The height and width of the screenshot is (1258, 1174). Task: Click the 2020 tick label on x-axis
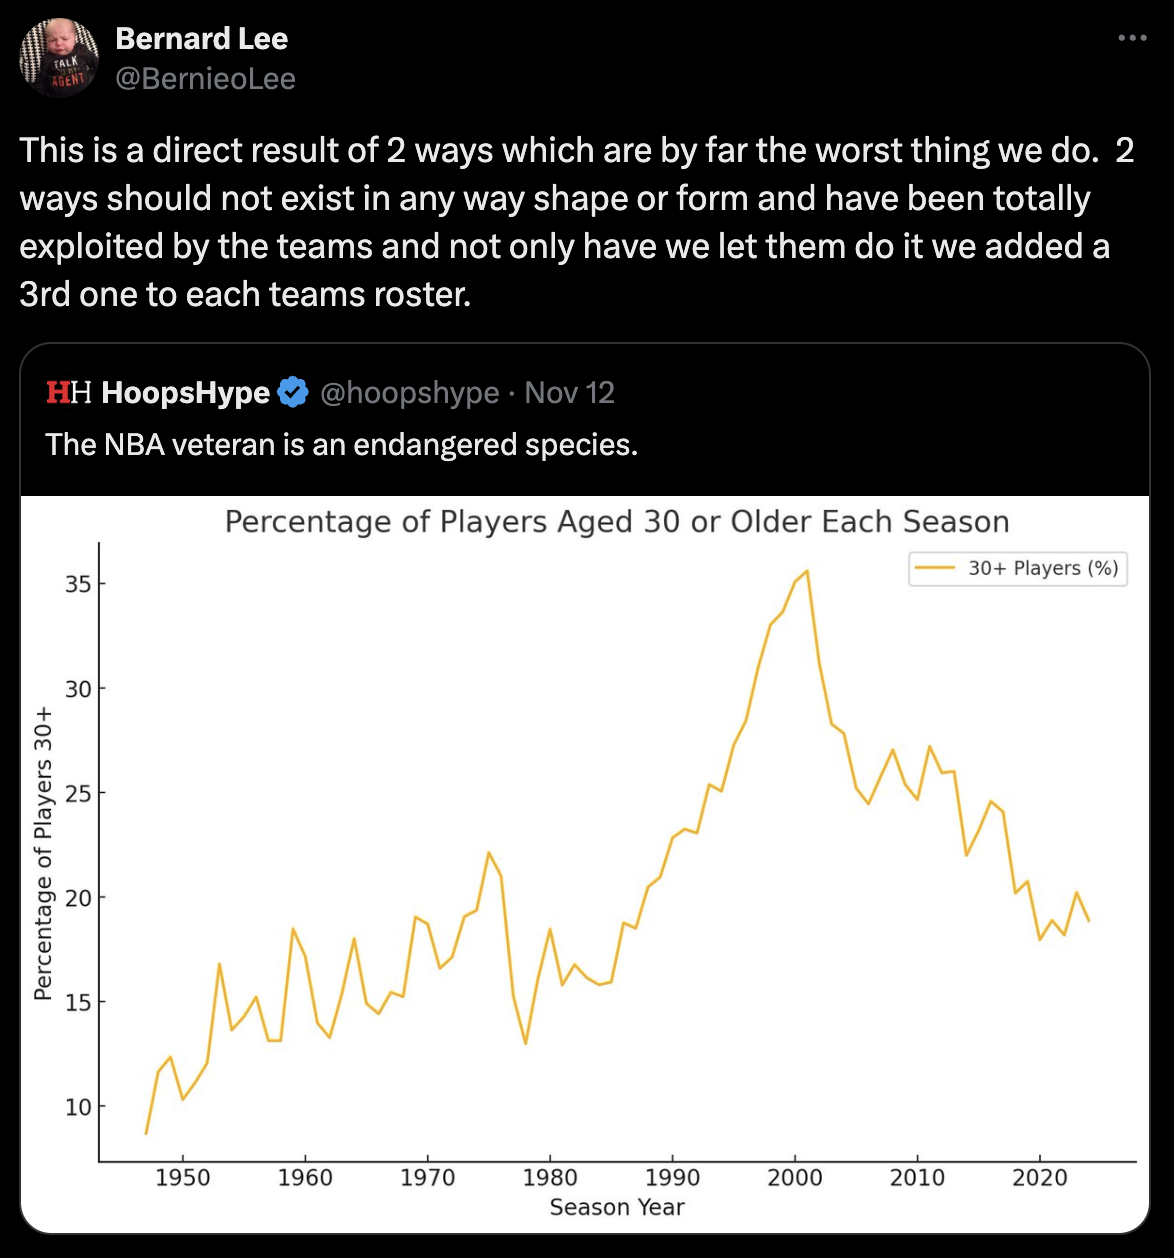pos(1040,1177)
